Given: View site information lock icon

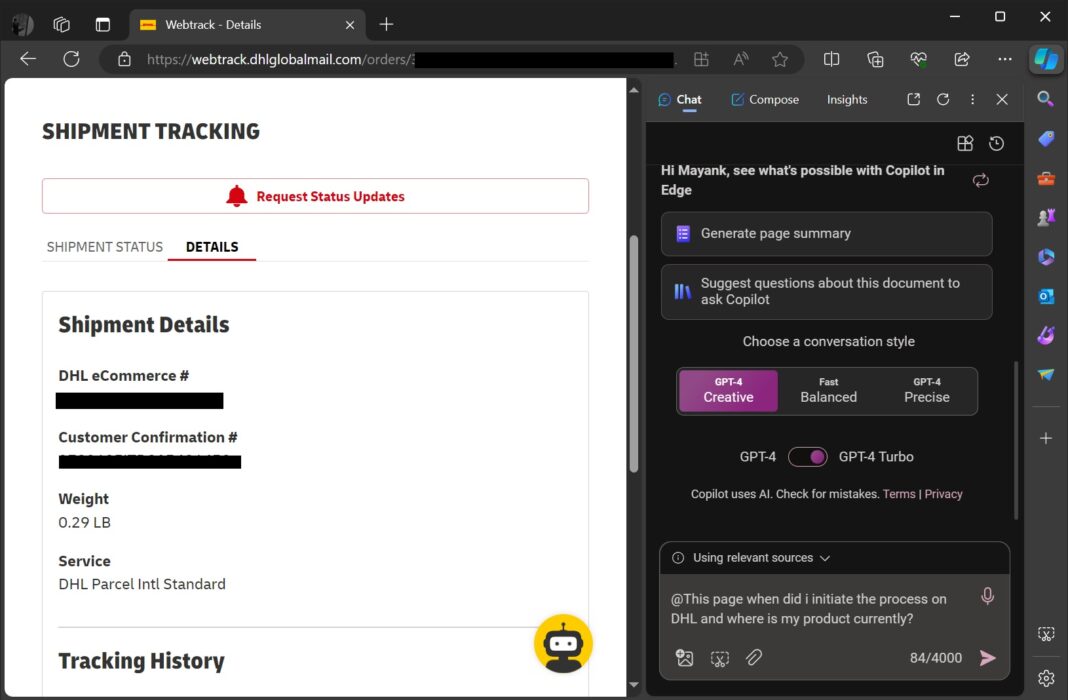Looking at the screenshot, I should [x=124, y=59].
